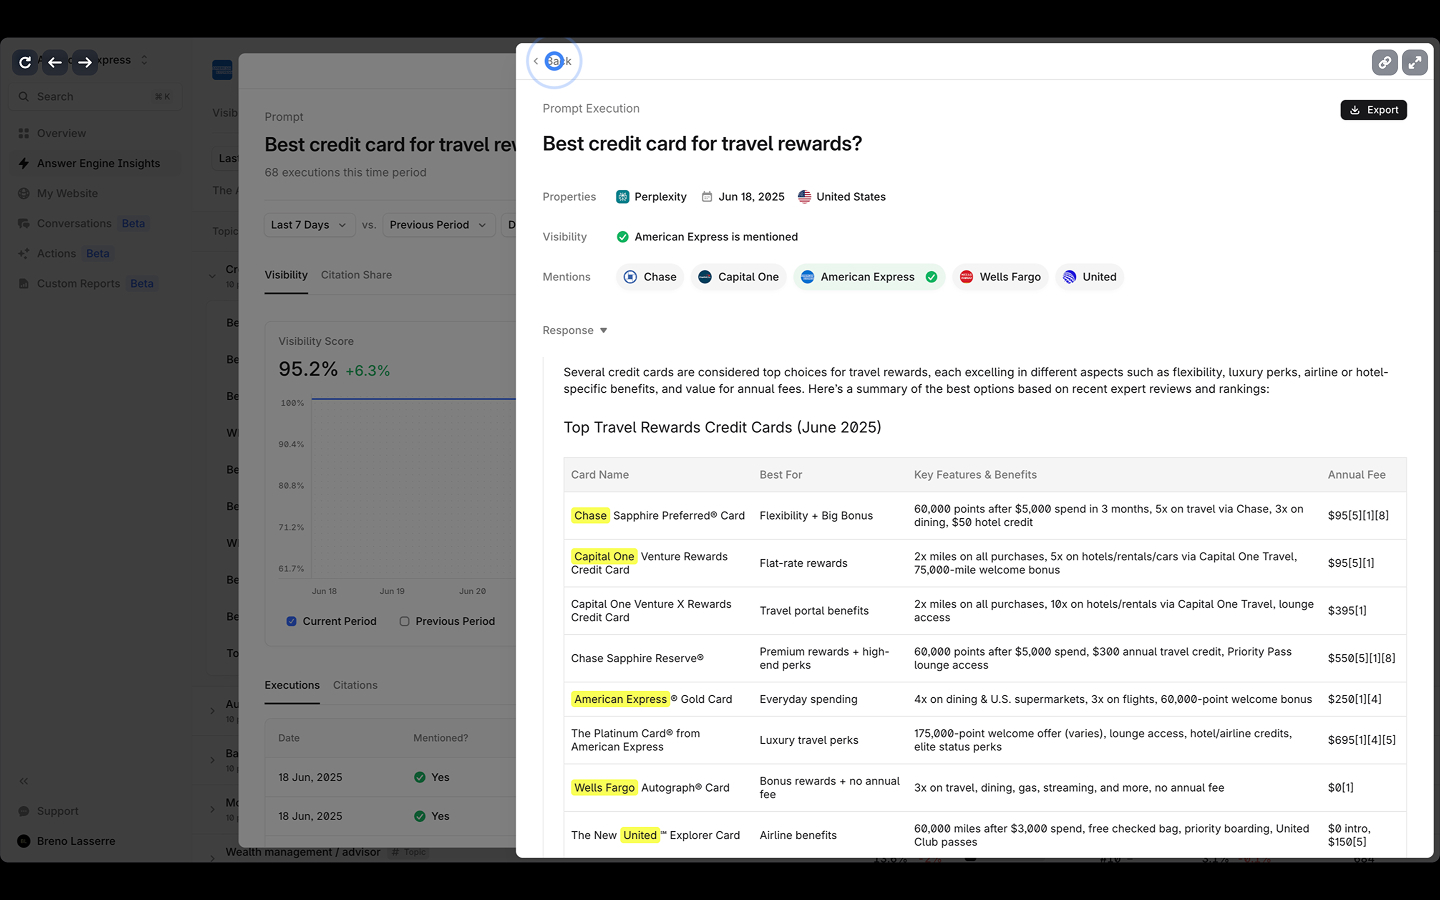
Task: Click the green check beside American Express is mentioned
Action: pyautogui.click(x=623, y=237)
